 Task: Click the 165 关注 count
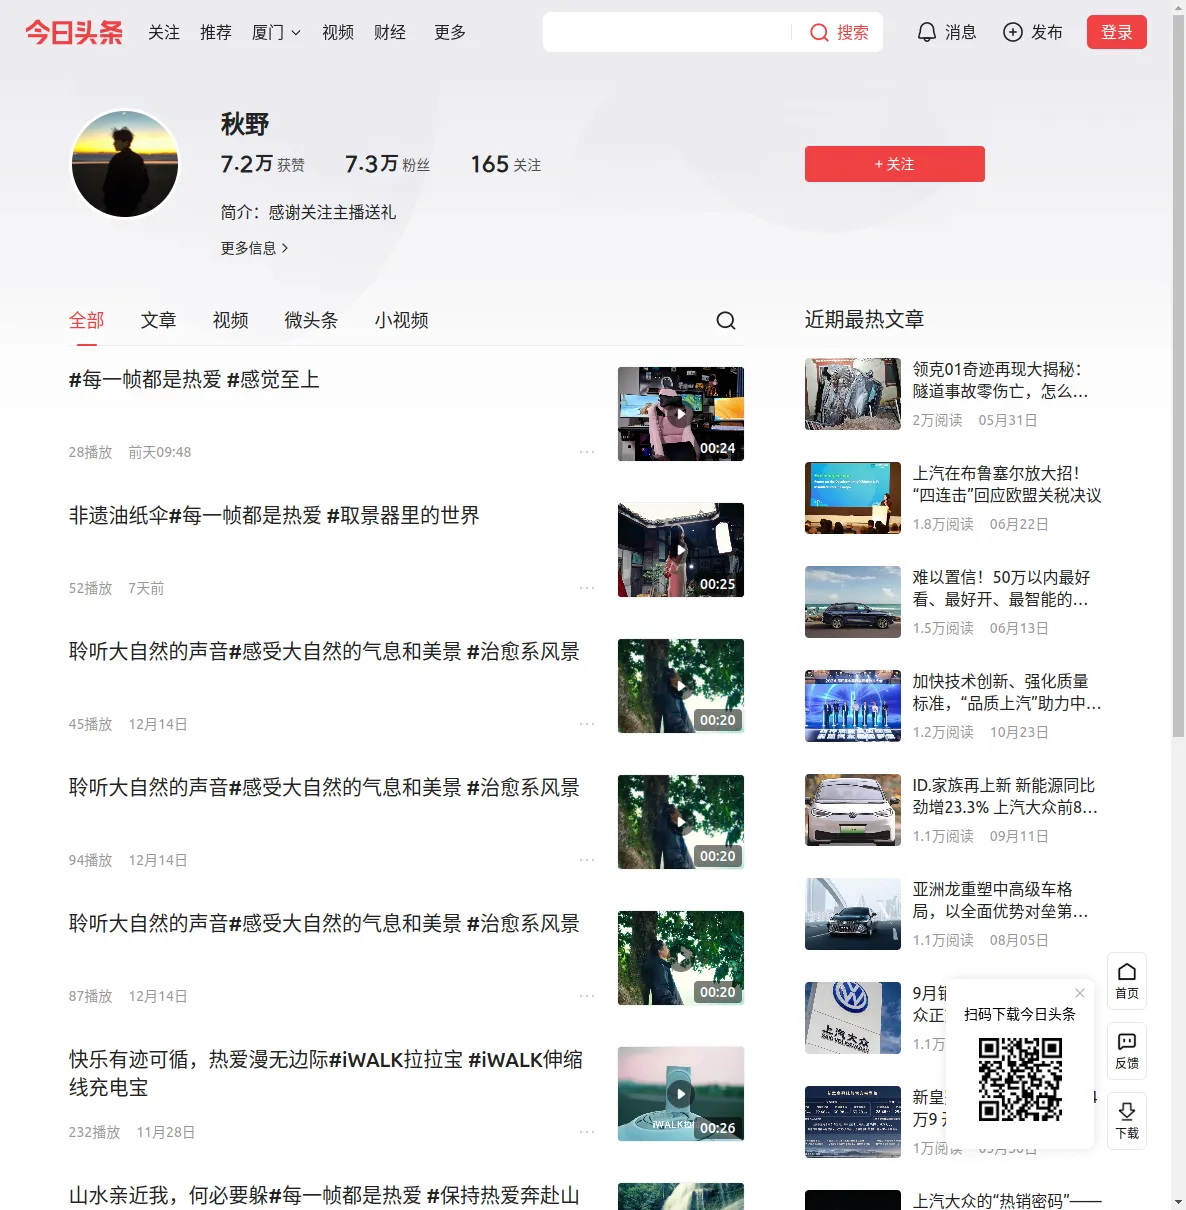coord(506,164)
